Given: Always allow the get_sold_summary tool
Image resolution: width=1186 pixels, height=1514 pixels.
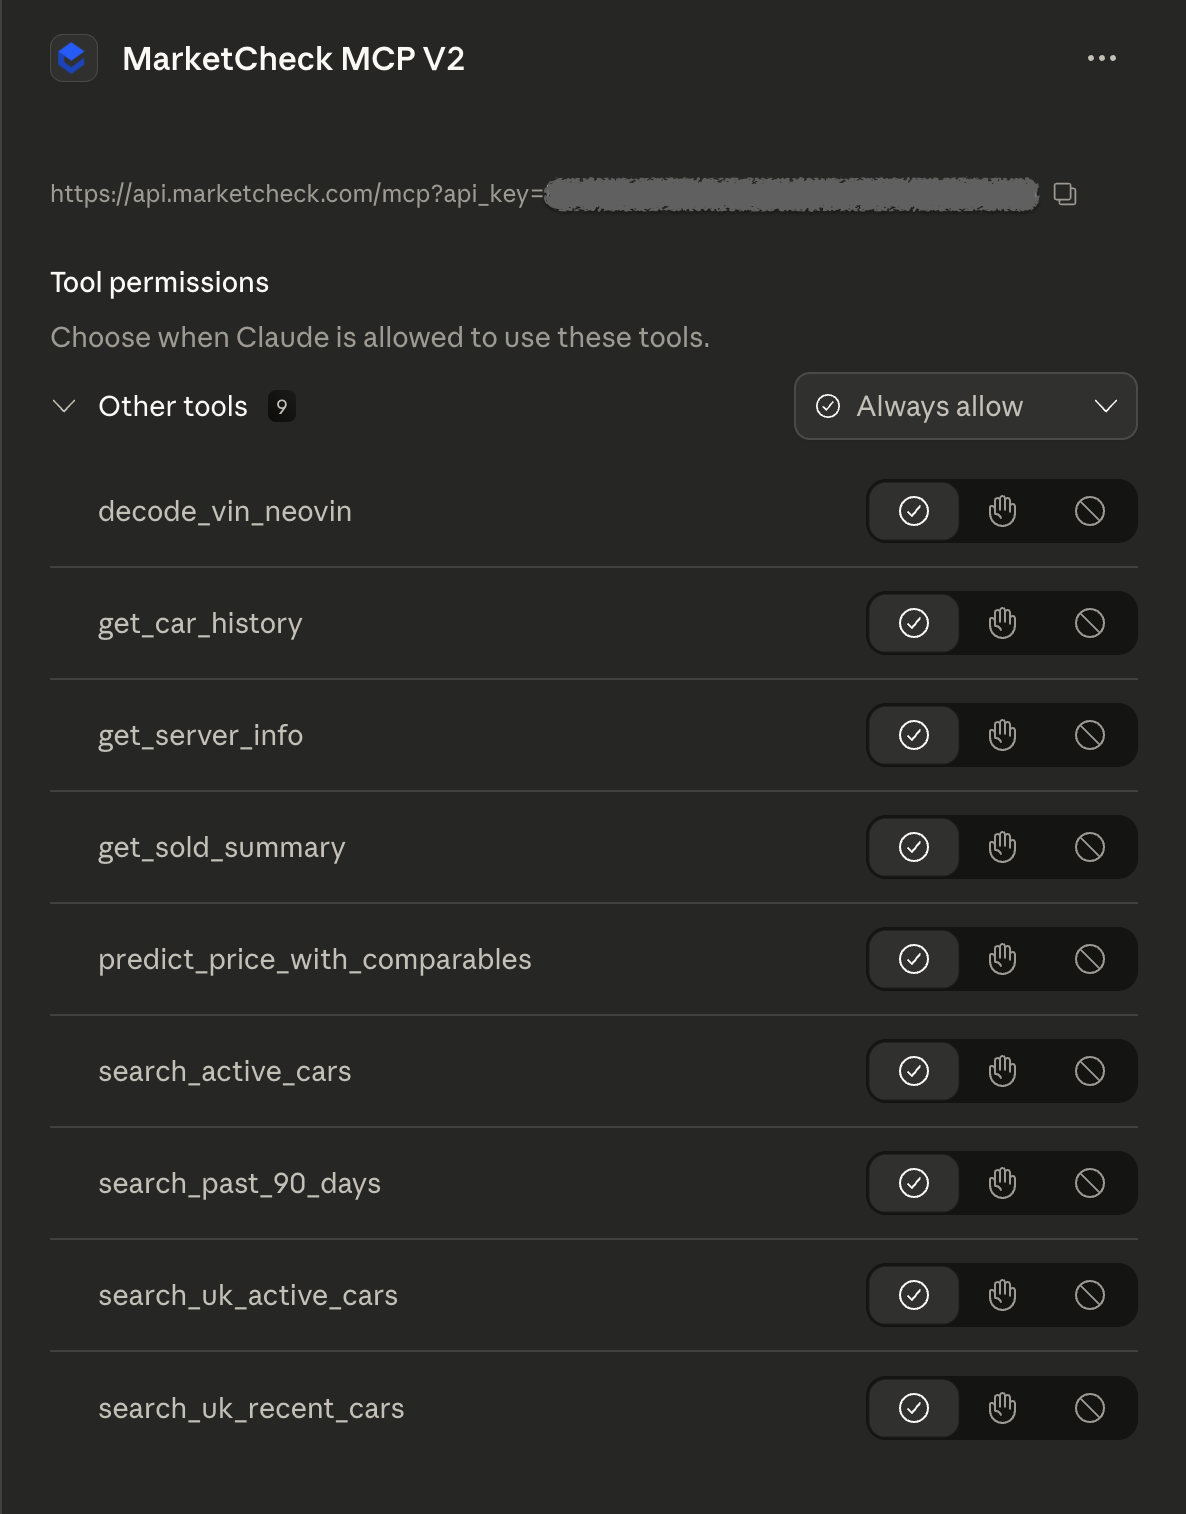Looking at the screenshot, I should pos(914,847).
